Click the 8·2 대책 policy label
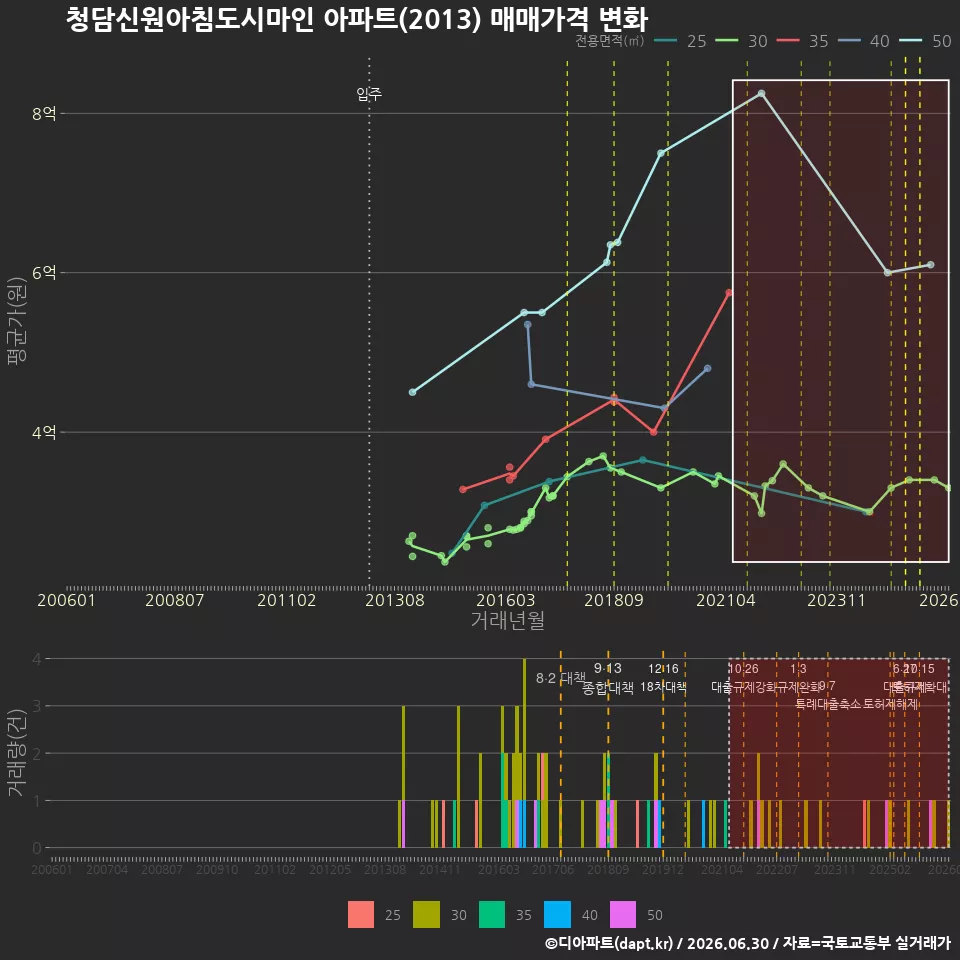Viewport: 960px width, 960px height. tap(560, 678)
